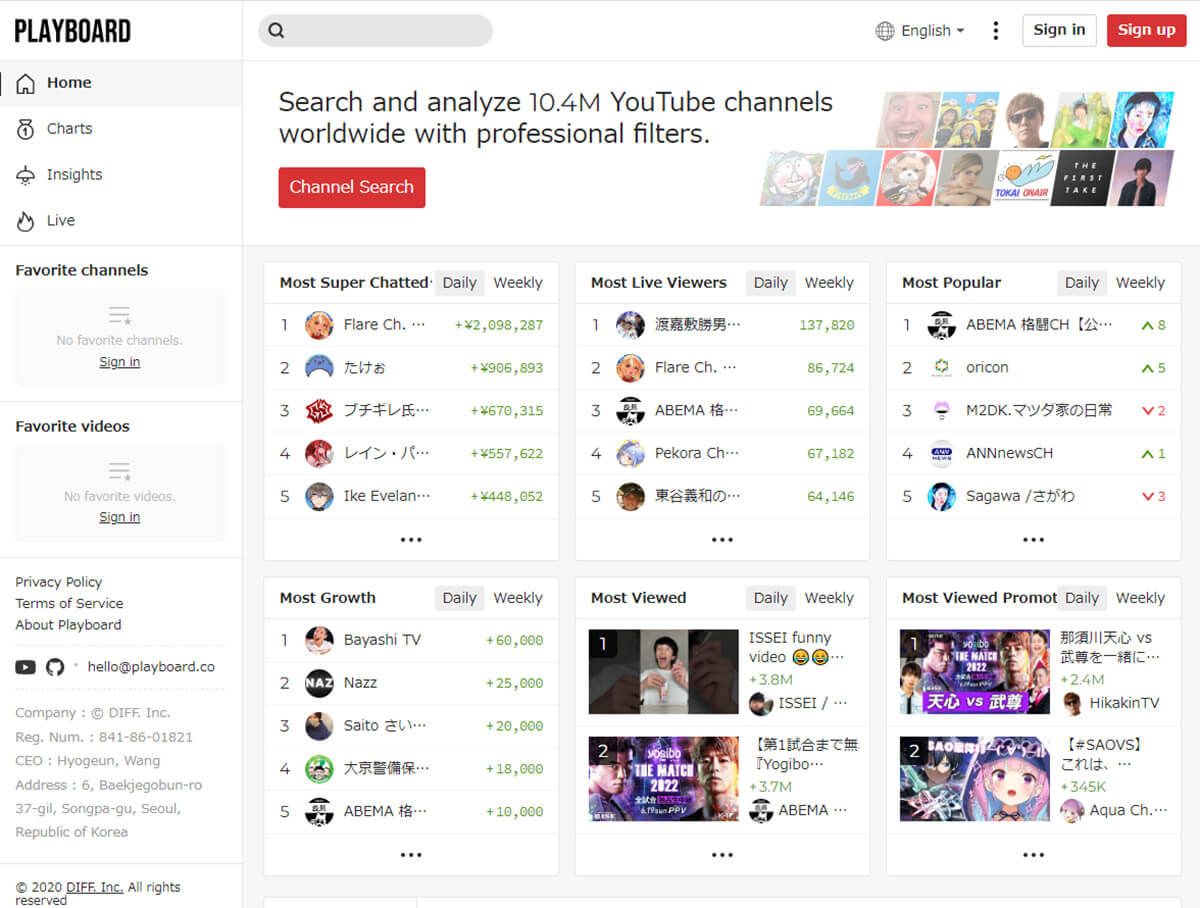
Task: Click into the search input field
Action: (375, 31)
